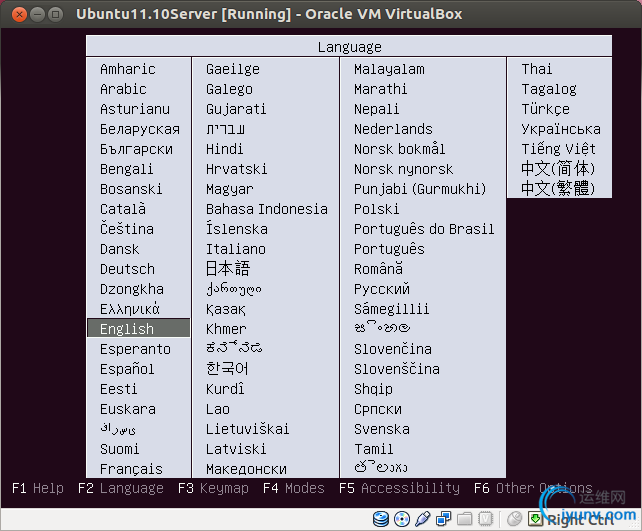Click F1 Help at the bottom

[x=38, y=488]
